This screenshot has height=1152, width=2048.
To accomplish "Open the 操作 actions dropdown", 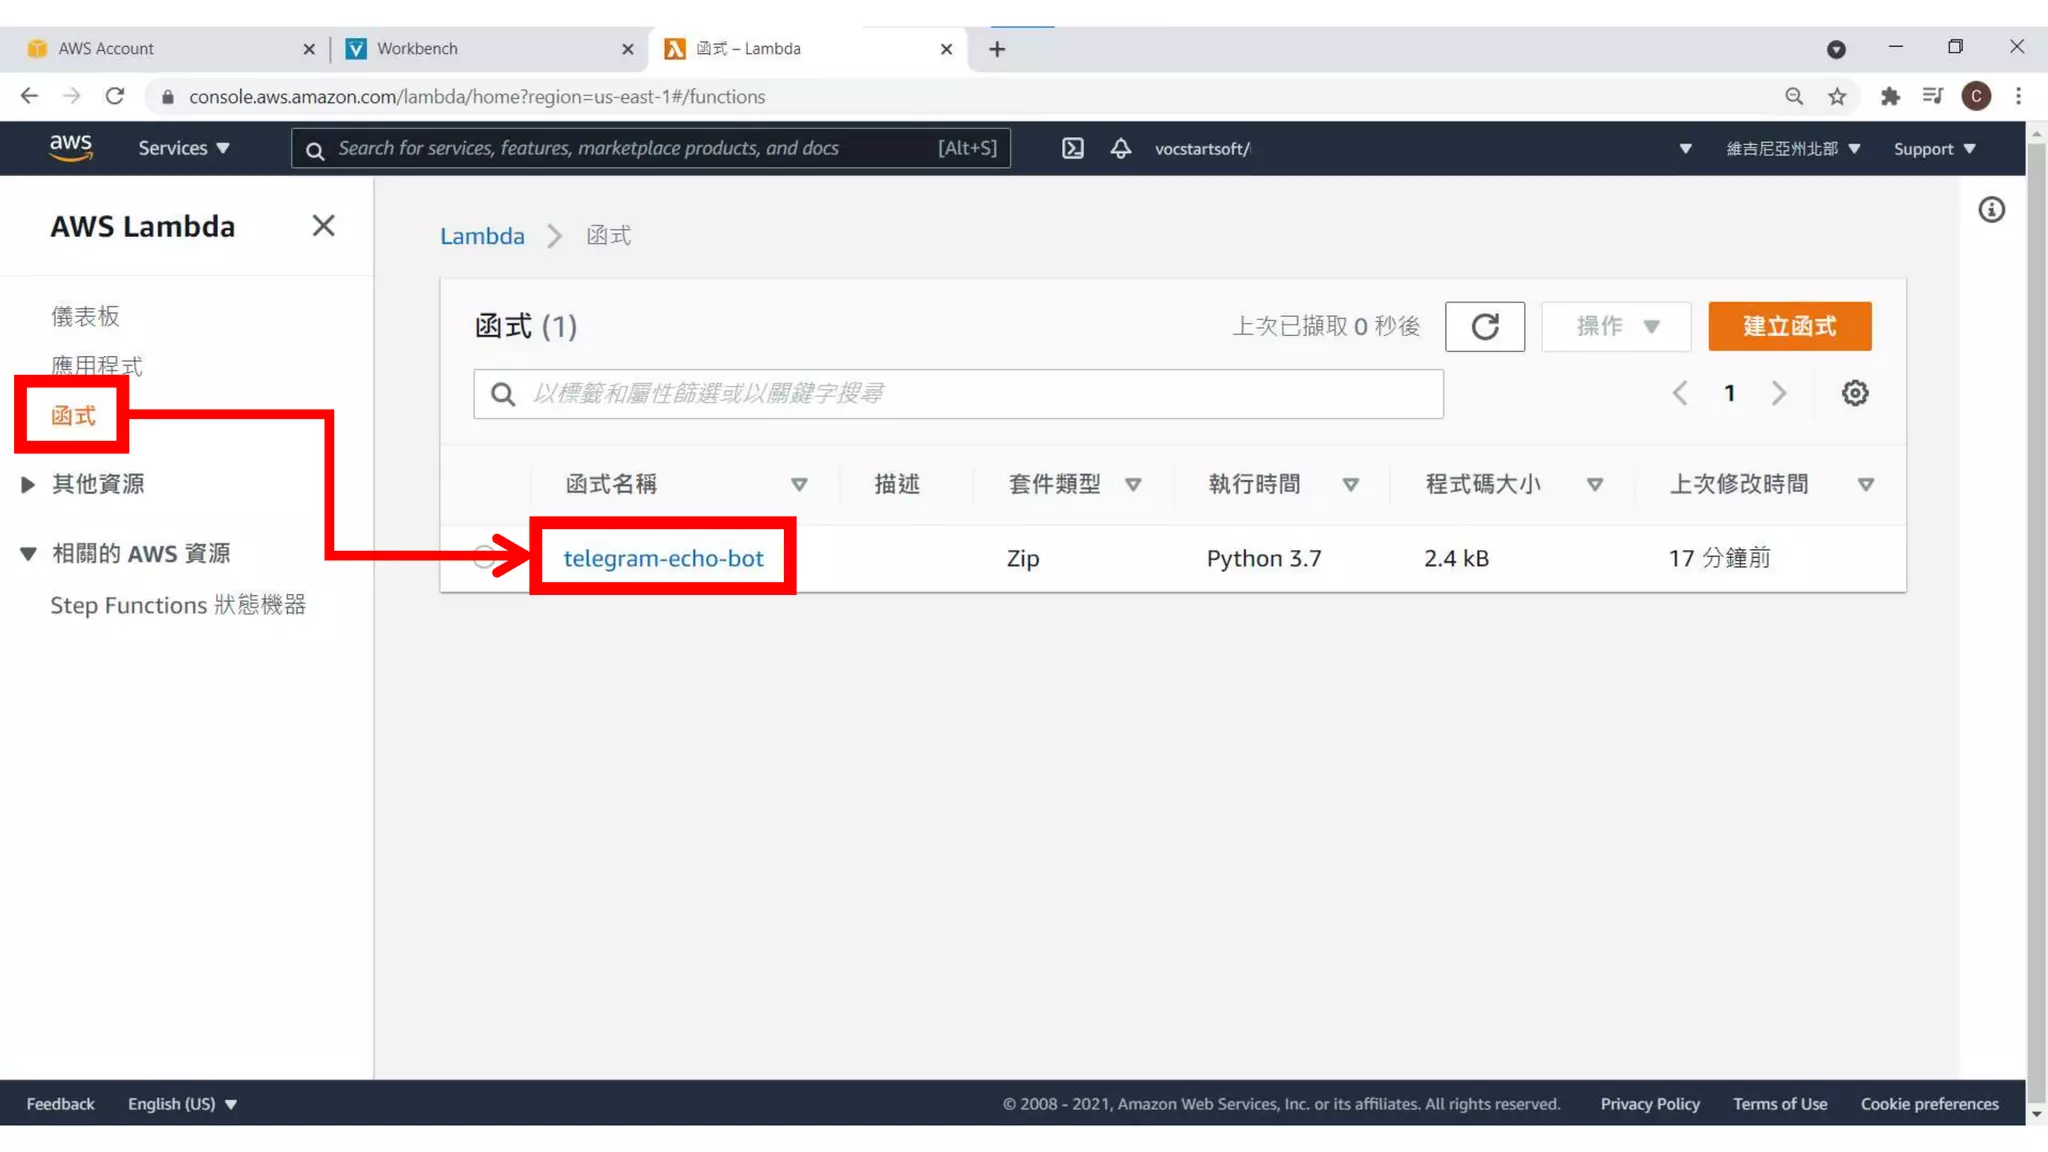I will tap(1615, 326).
